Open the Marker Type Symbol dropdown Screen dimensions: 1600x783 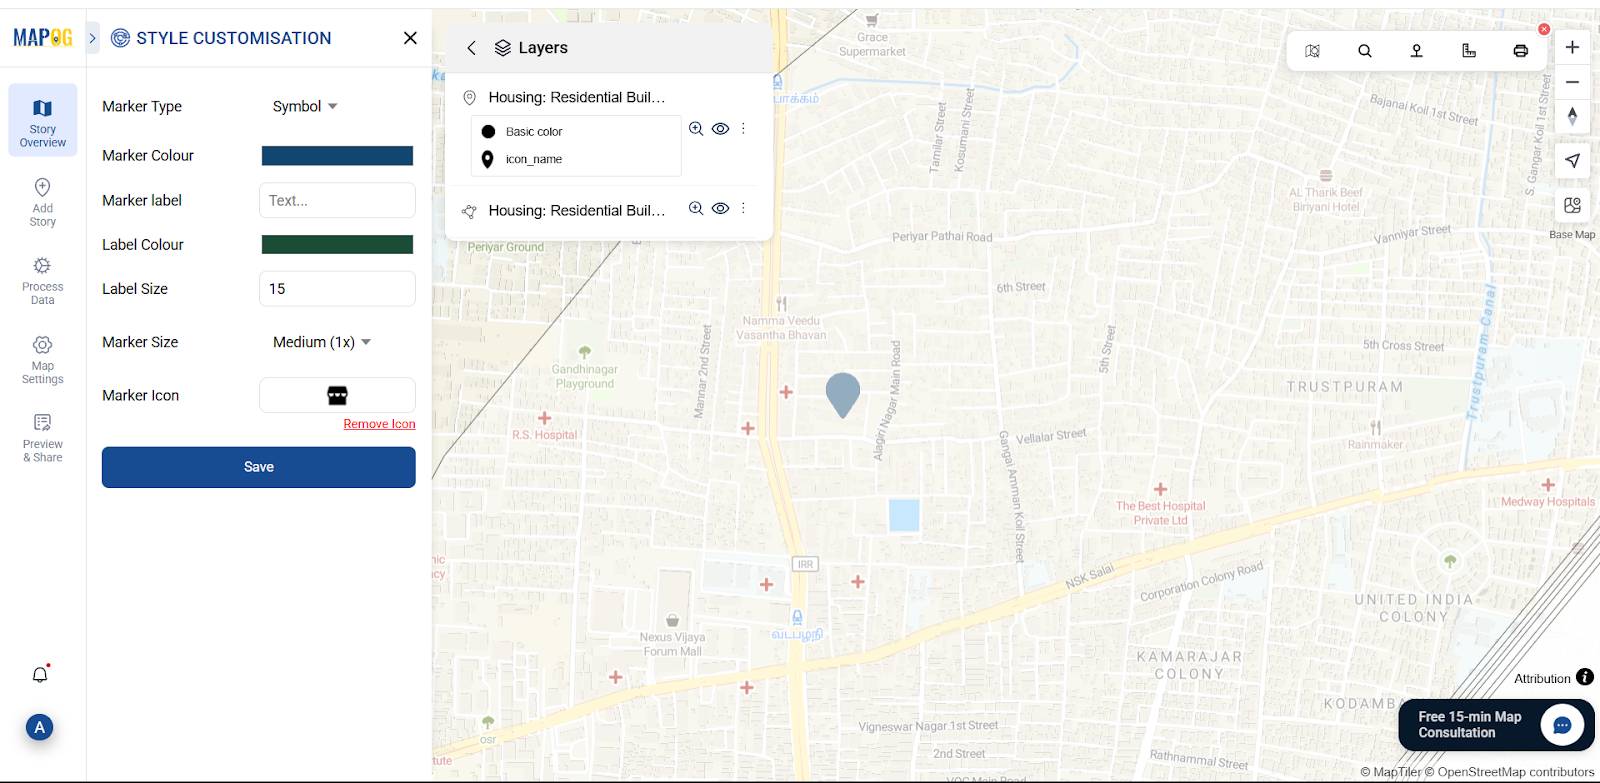305,106
